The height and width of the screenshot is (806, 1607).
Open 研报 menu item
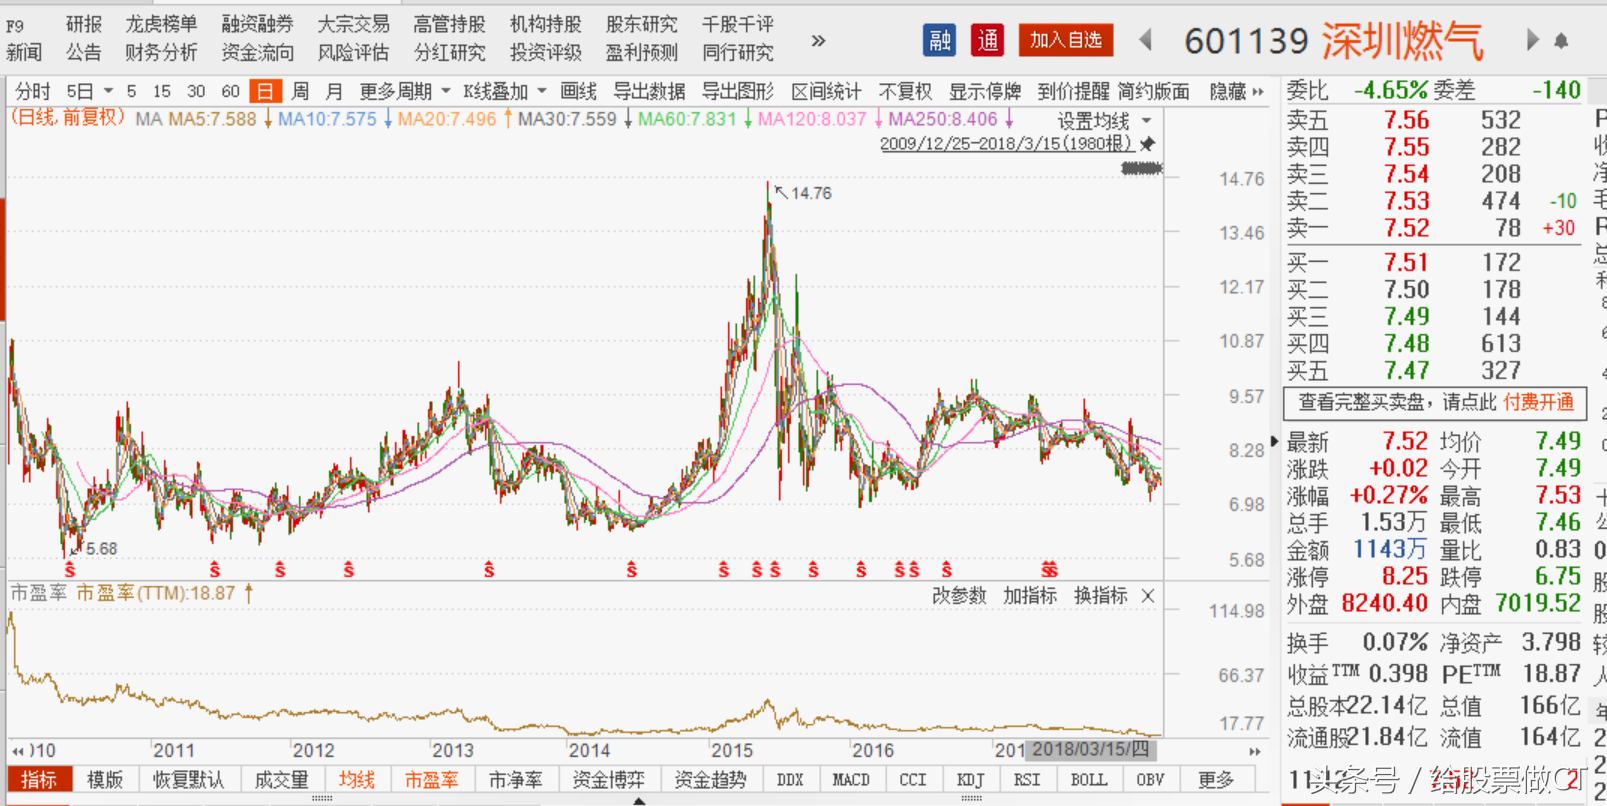(84, 24)
